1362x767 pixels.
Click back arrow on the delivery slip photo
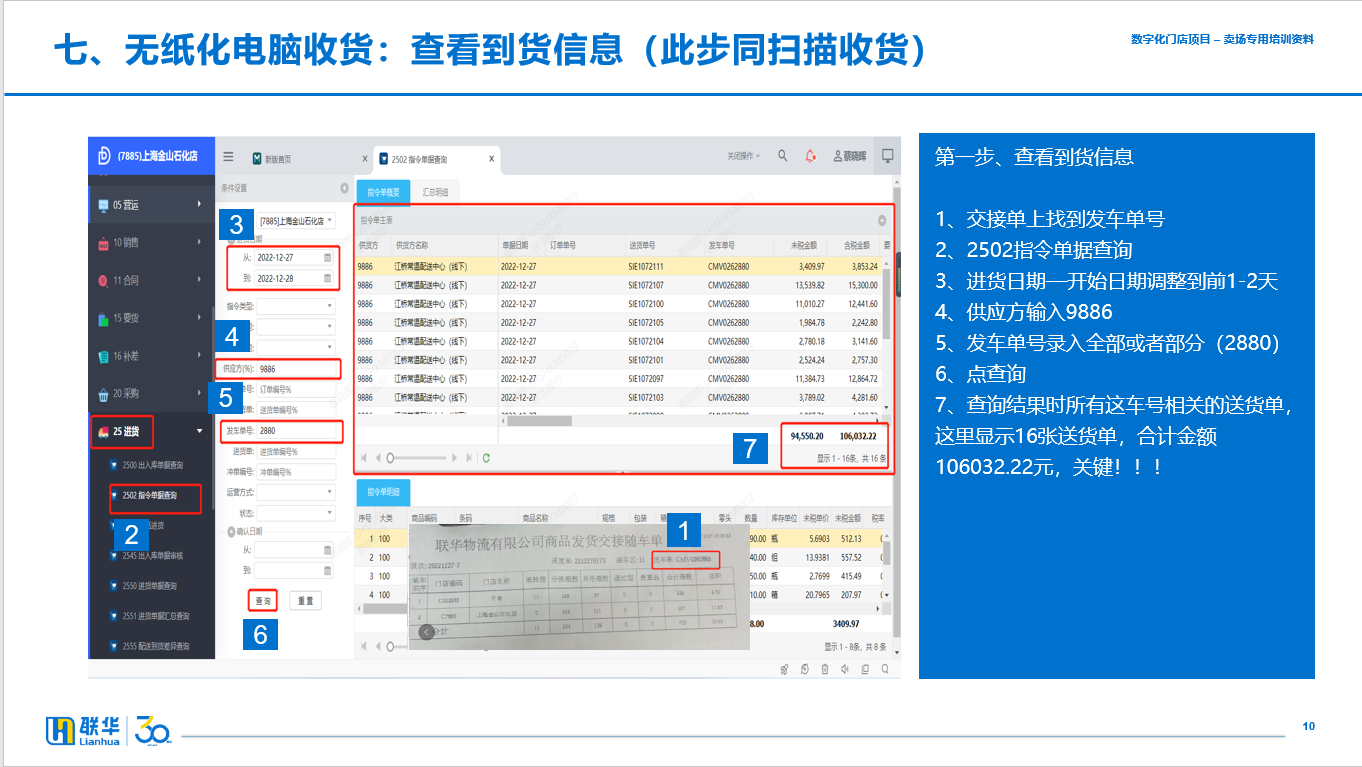tap(427, 632)
